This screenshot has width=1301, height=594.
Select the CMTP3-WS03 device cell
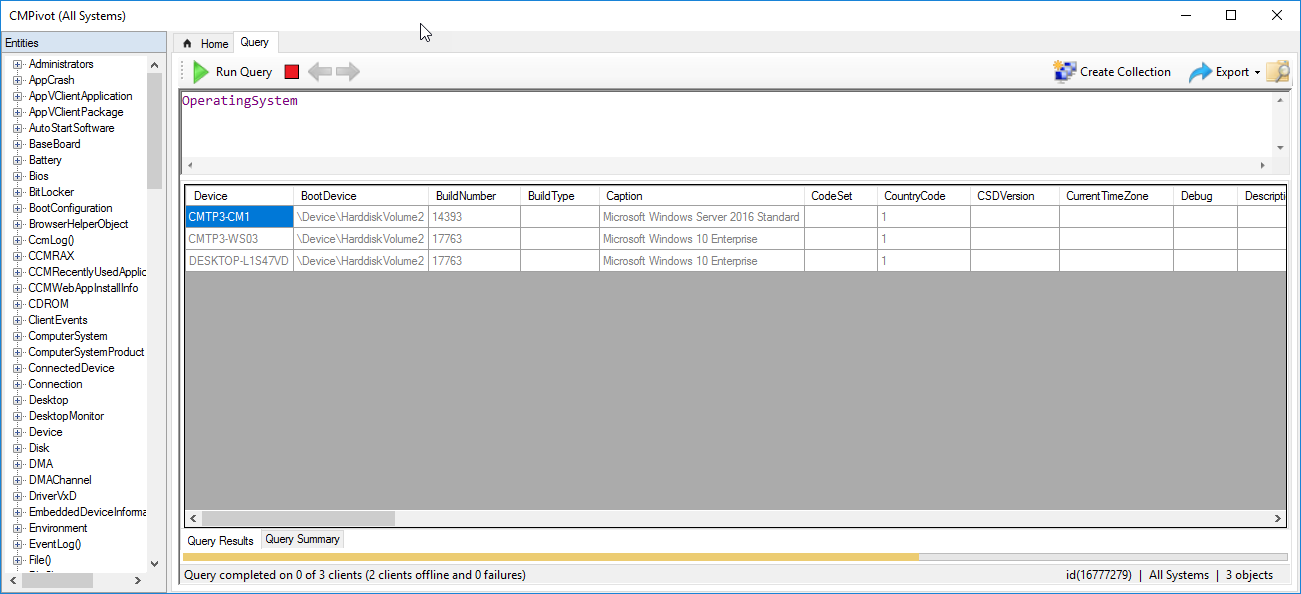point(239,239)
